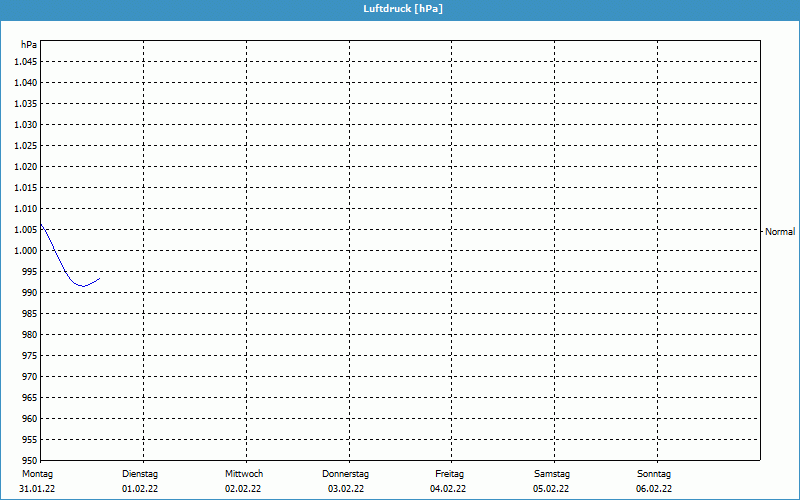Click the 990 value on the pressure axis
This screenshot has width=800, height=500.
tap(29, 292)
